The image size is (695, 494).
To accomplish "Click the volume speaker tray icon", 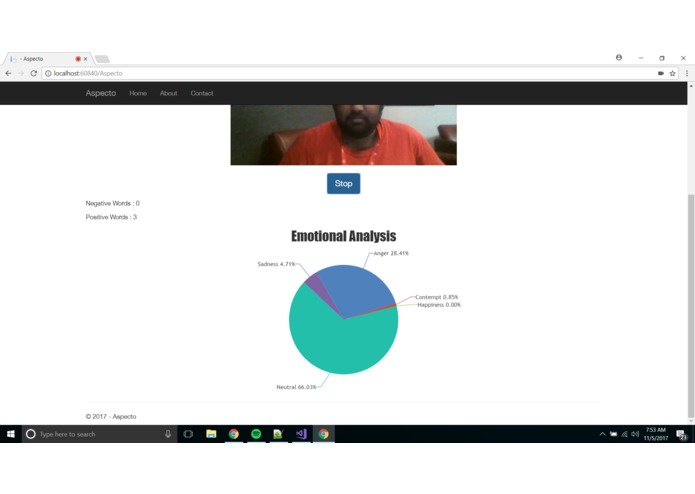I will pos(635,434).
